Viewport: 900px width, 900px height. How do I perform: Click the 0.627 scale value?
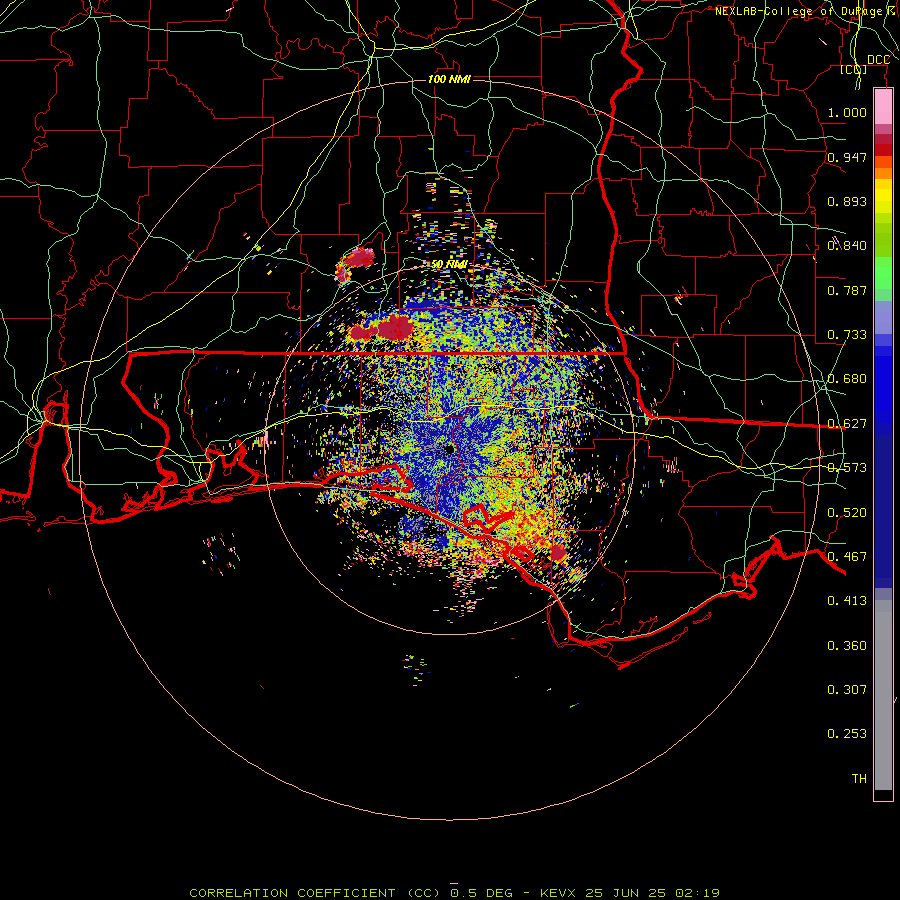coord(847,424)
